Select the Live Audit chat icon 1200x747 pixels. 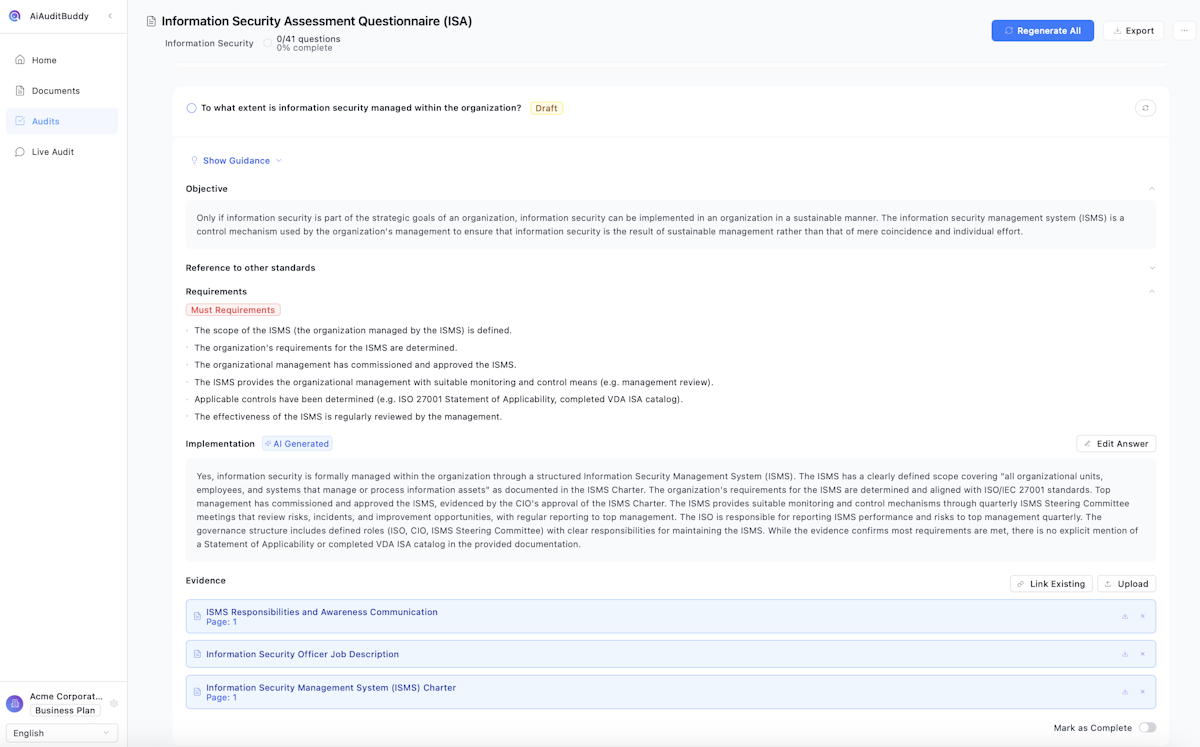point(20,151)
